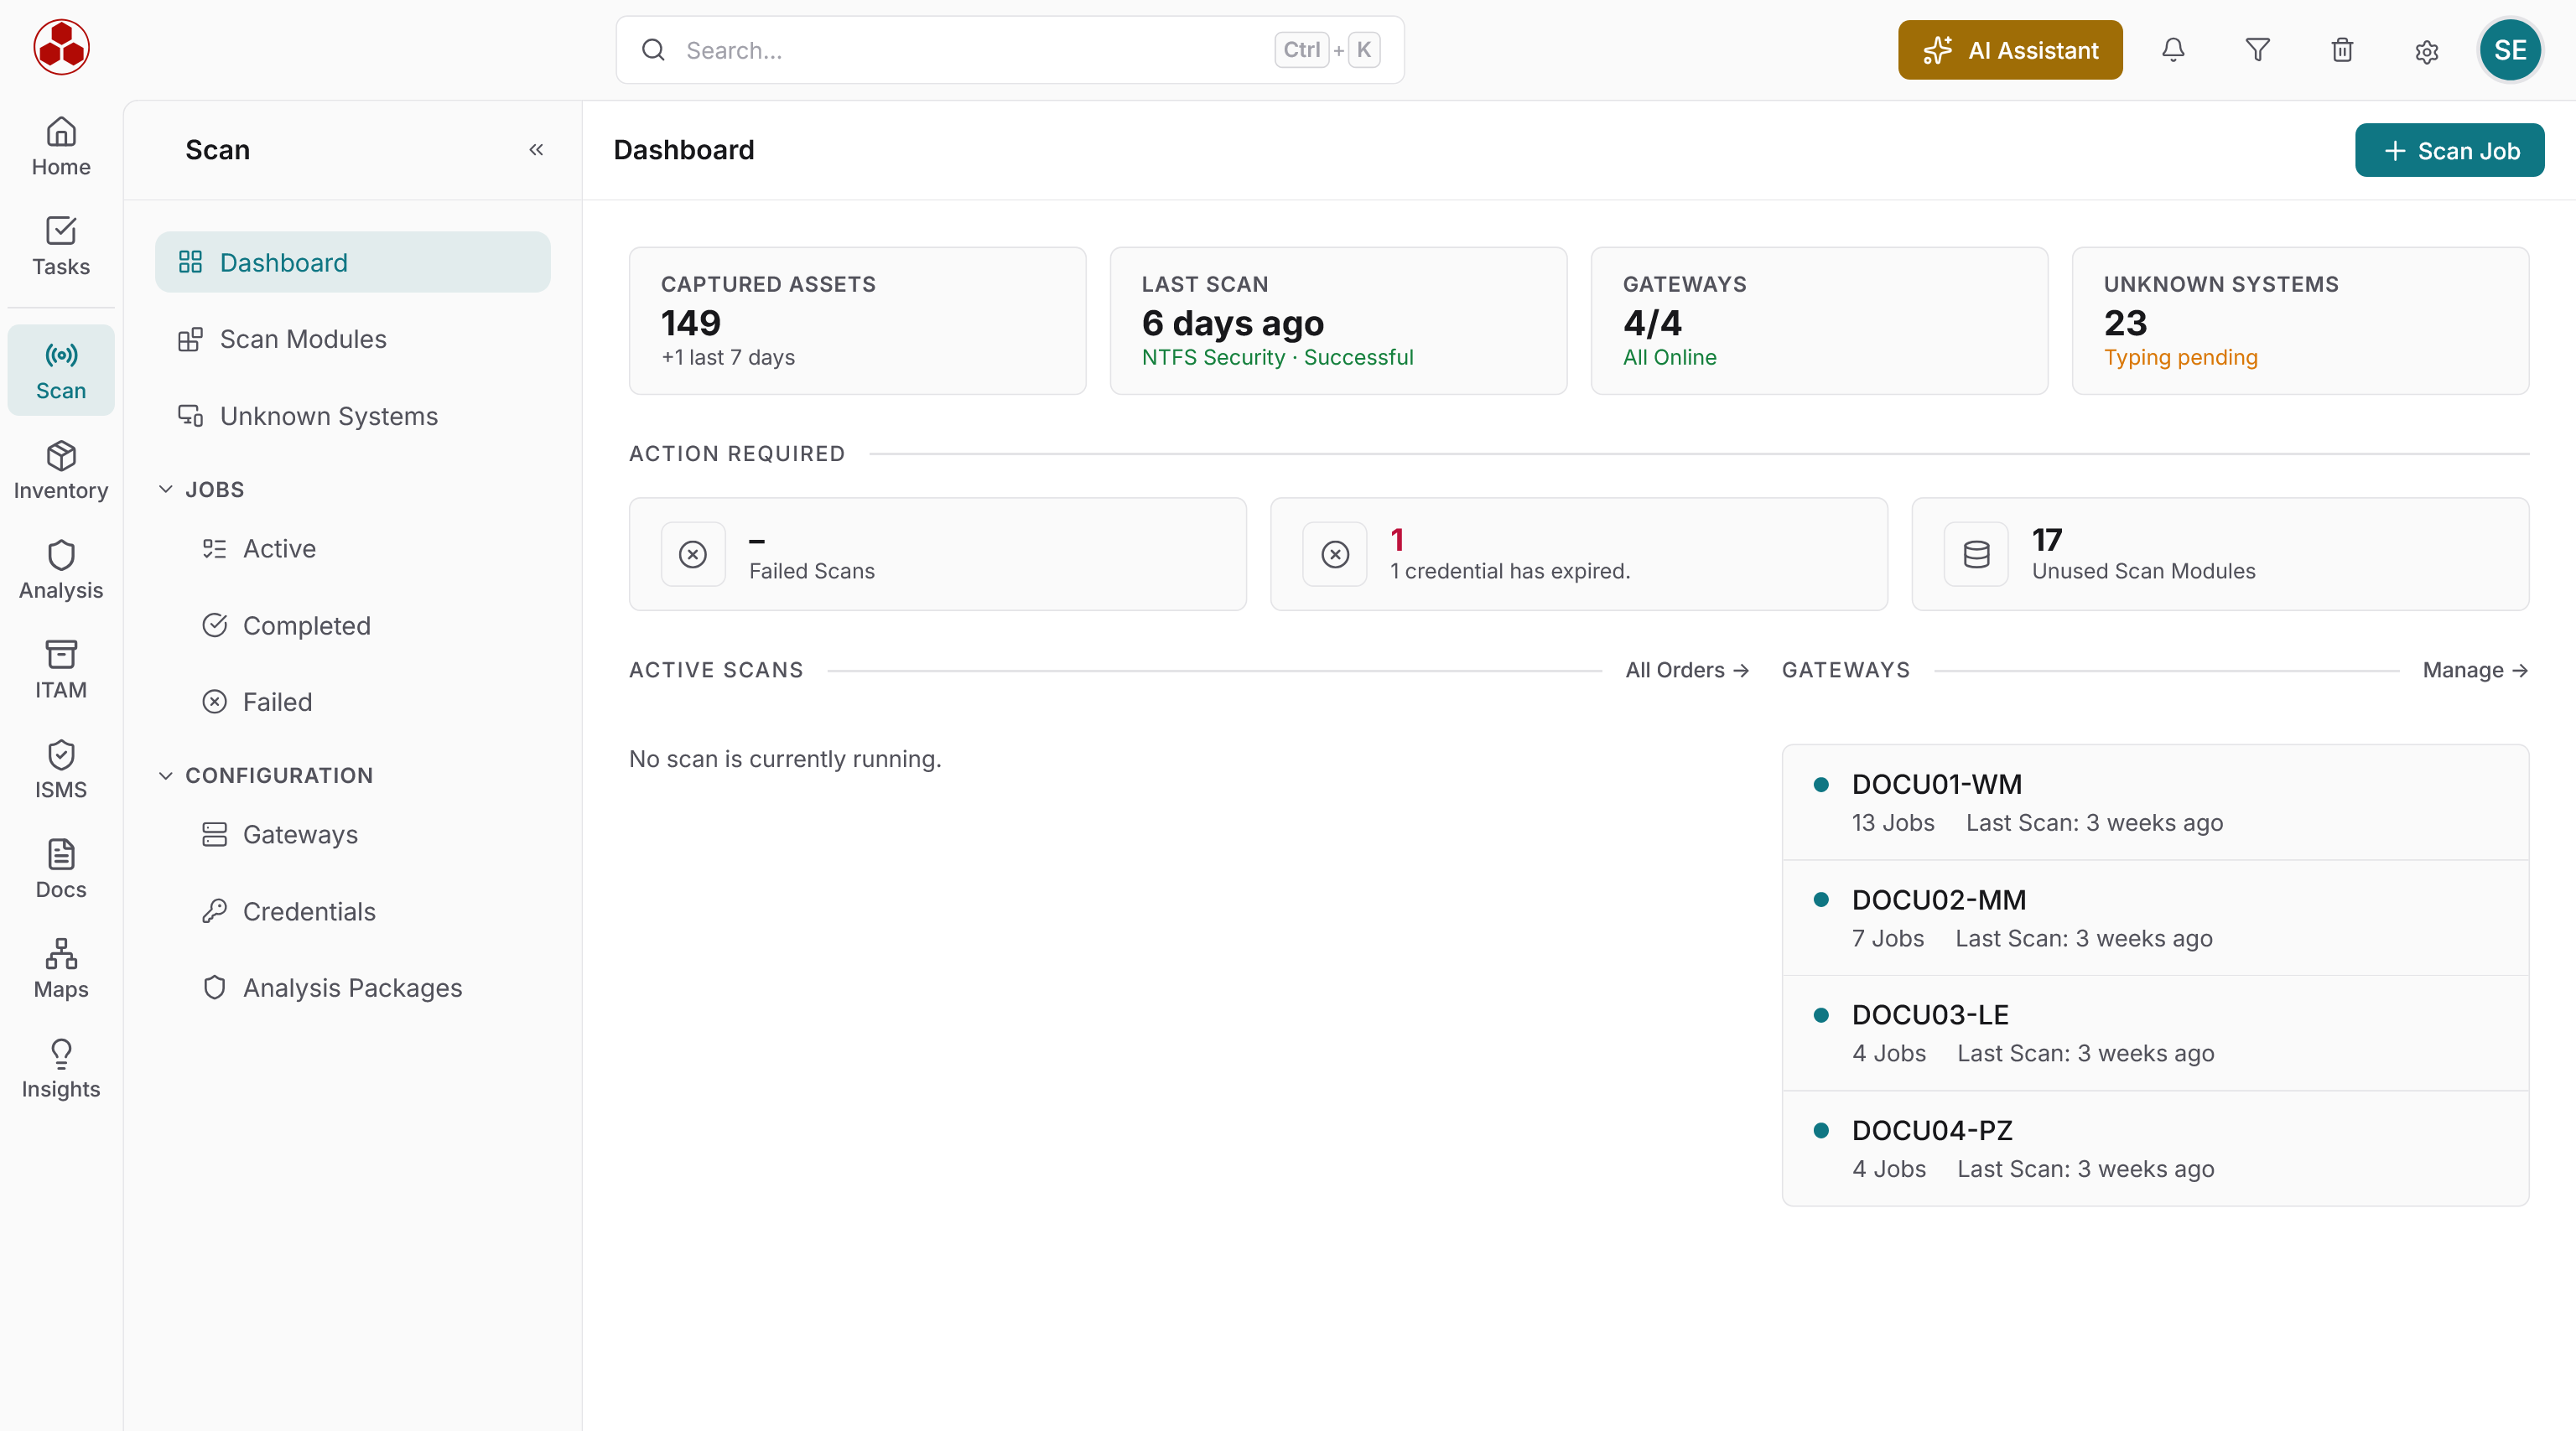Open the Unused Scan Modules card

[2219, 554]
